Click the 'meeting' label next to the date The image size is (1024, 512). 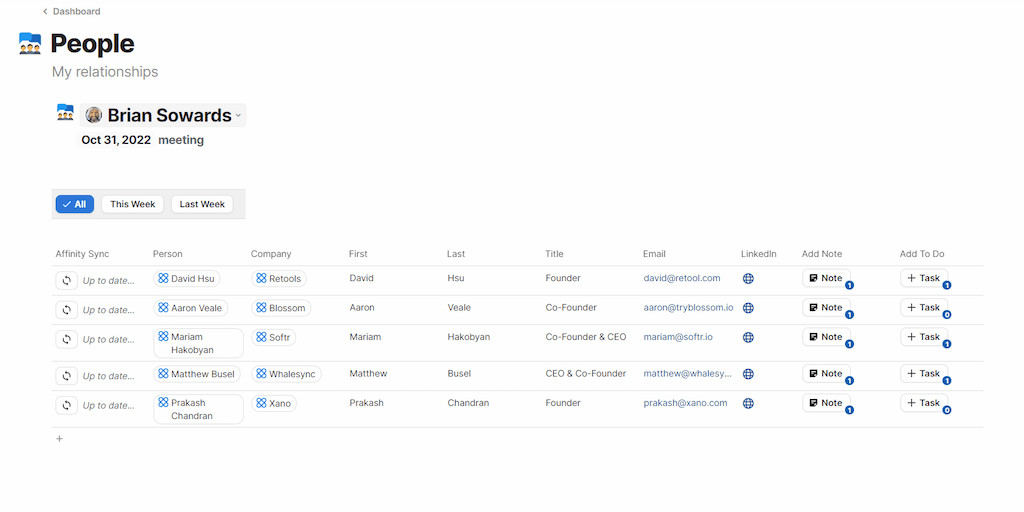(x=181, y=140)
